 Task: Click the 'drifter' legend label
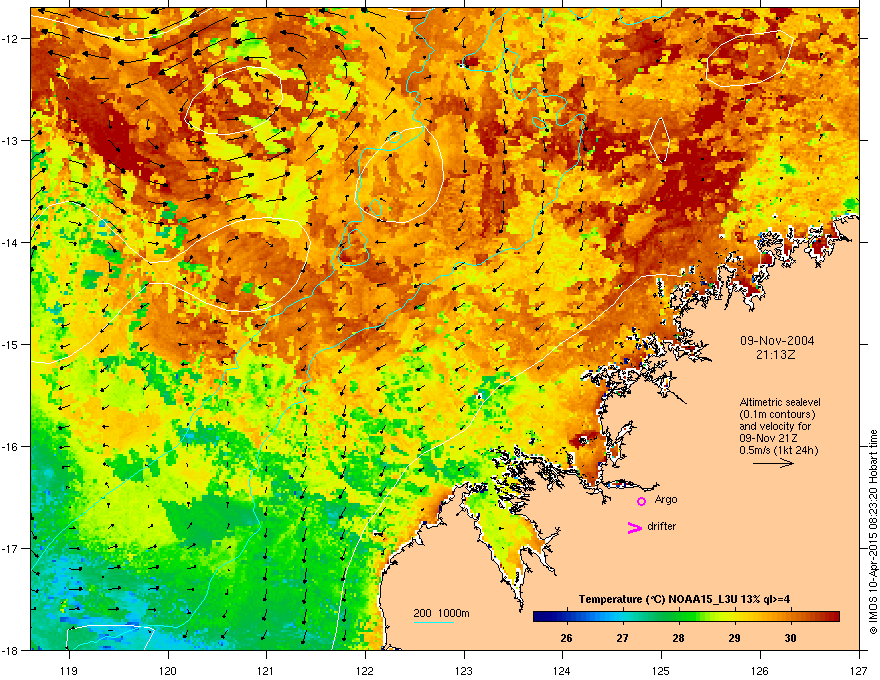pos(662,526)
